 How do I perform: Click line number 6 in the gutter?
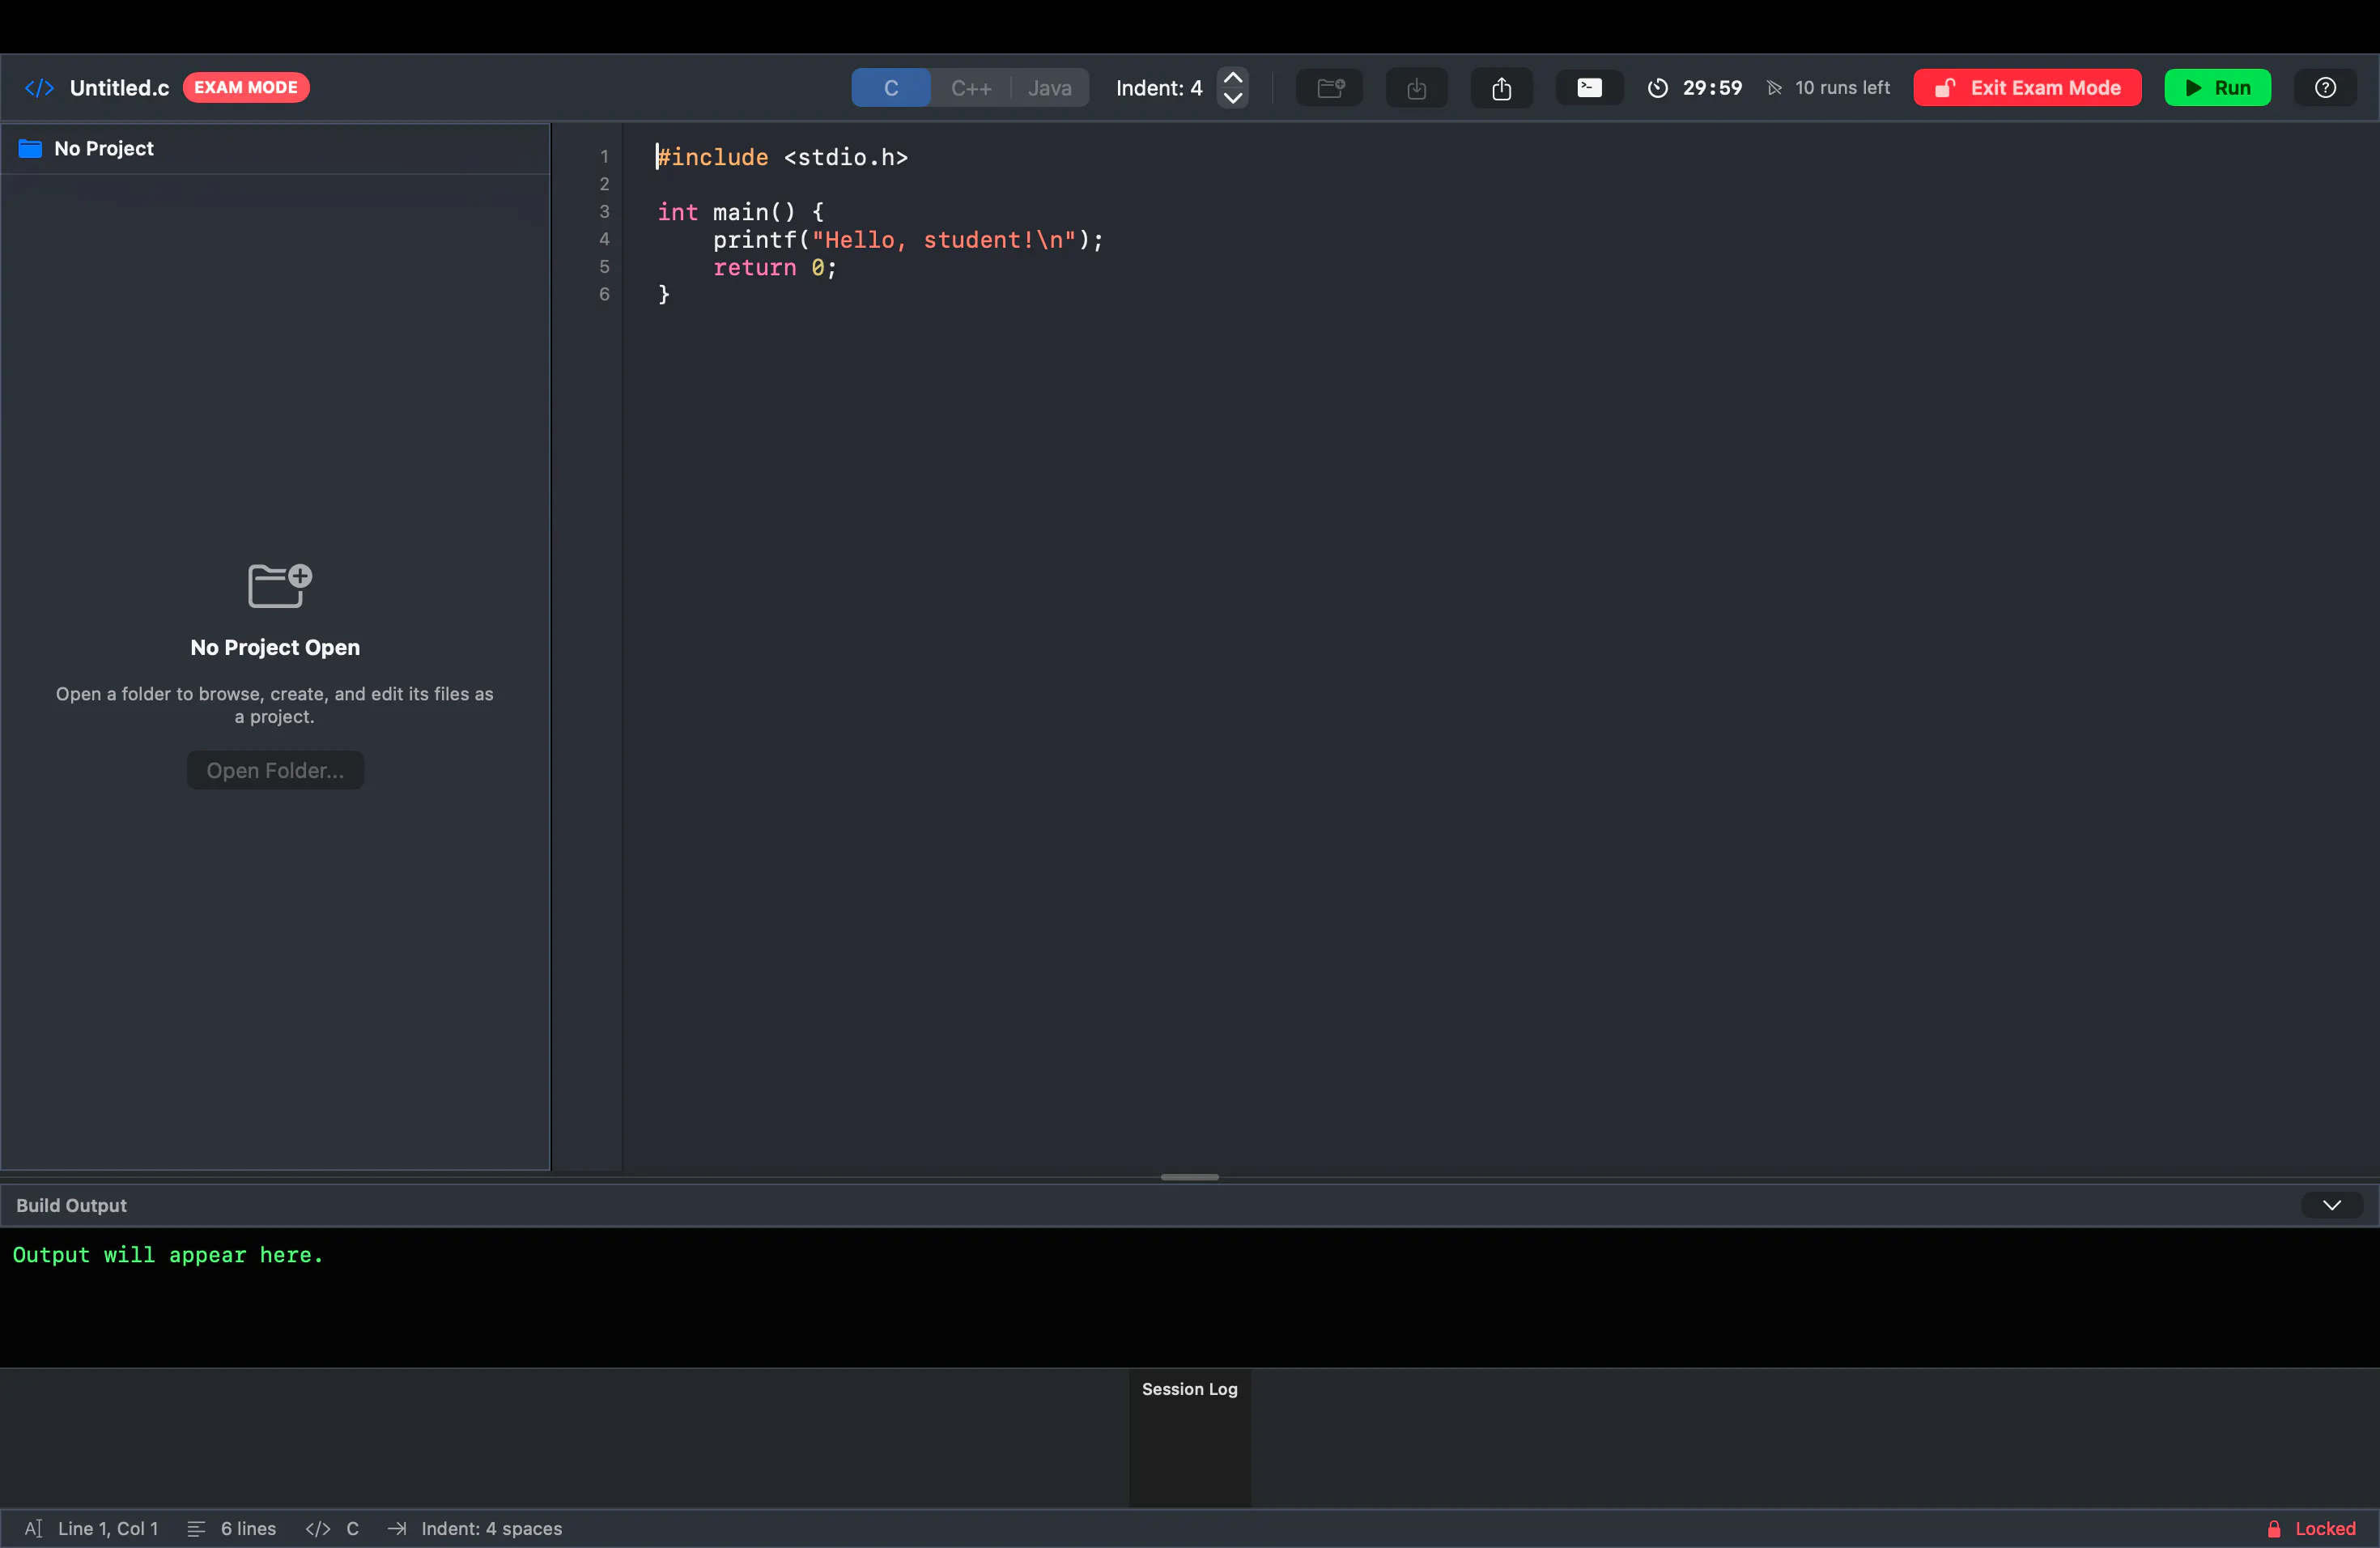point(604,294)
